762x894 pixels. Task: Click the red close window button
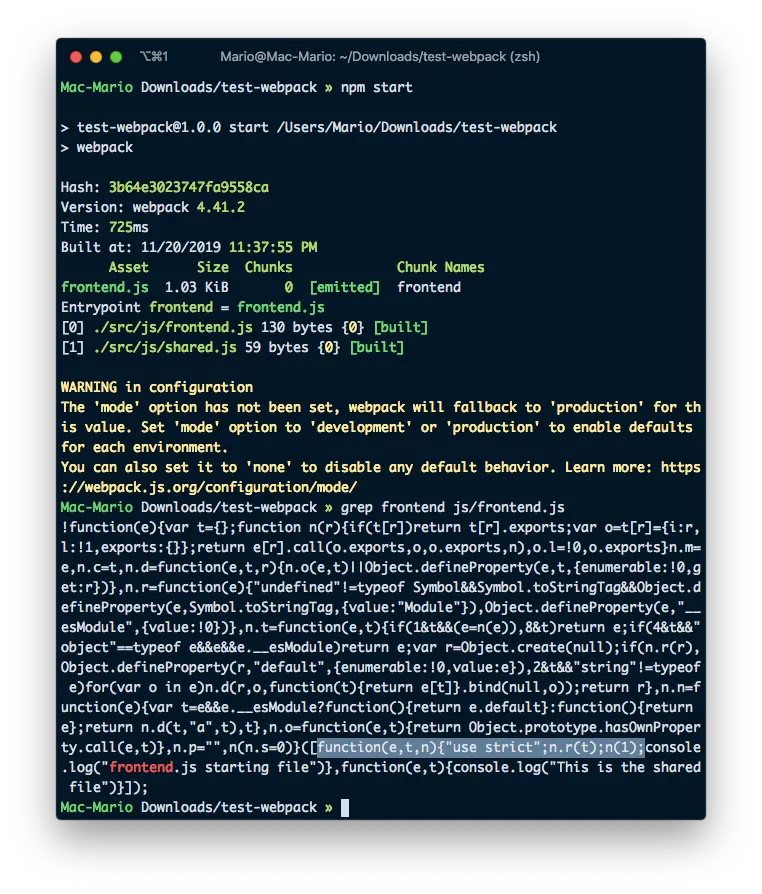click(x=76, y=57)
